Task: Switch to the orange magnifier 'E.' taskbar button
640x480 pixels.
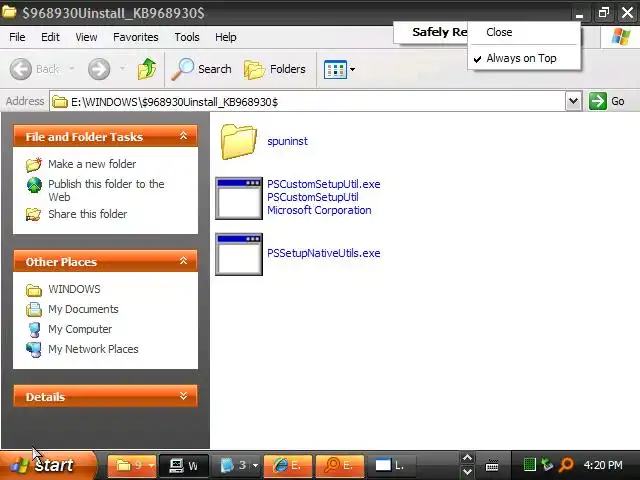Action: 340,465
